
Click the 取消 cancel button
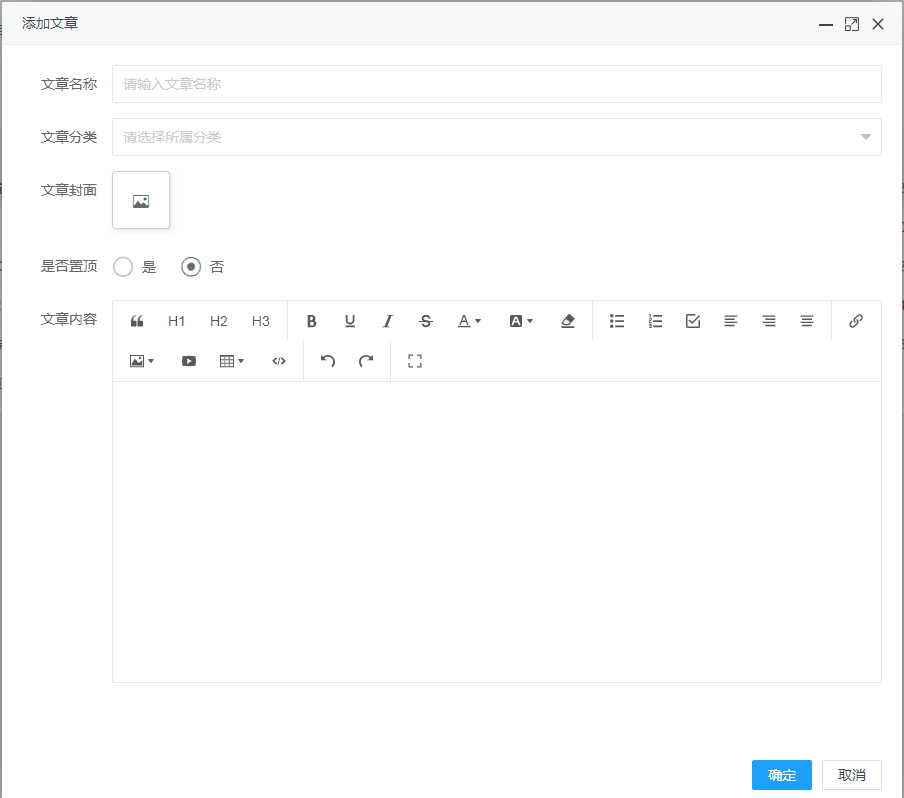pos(852,775)
